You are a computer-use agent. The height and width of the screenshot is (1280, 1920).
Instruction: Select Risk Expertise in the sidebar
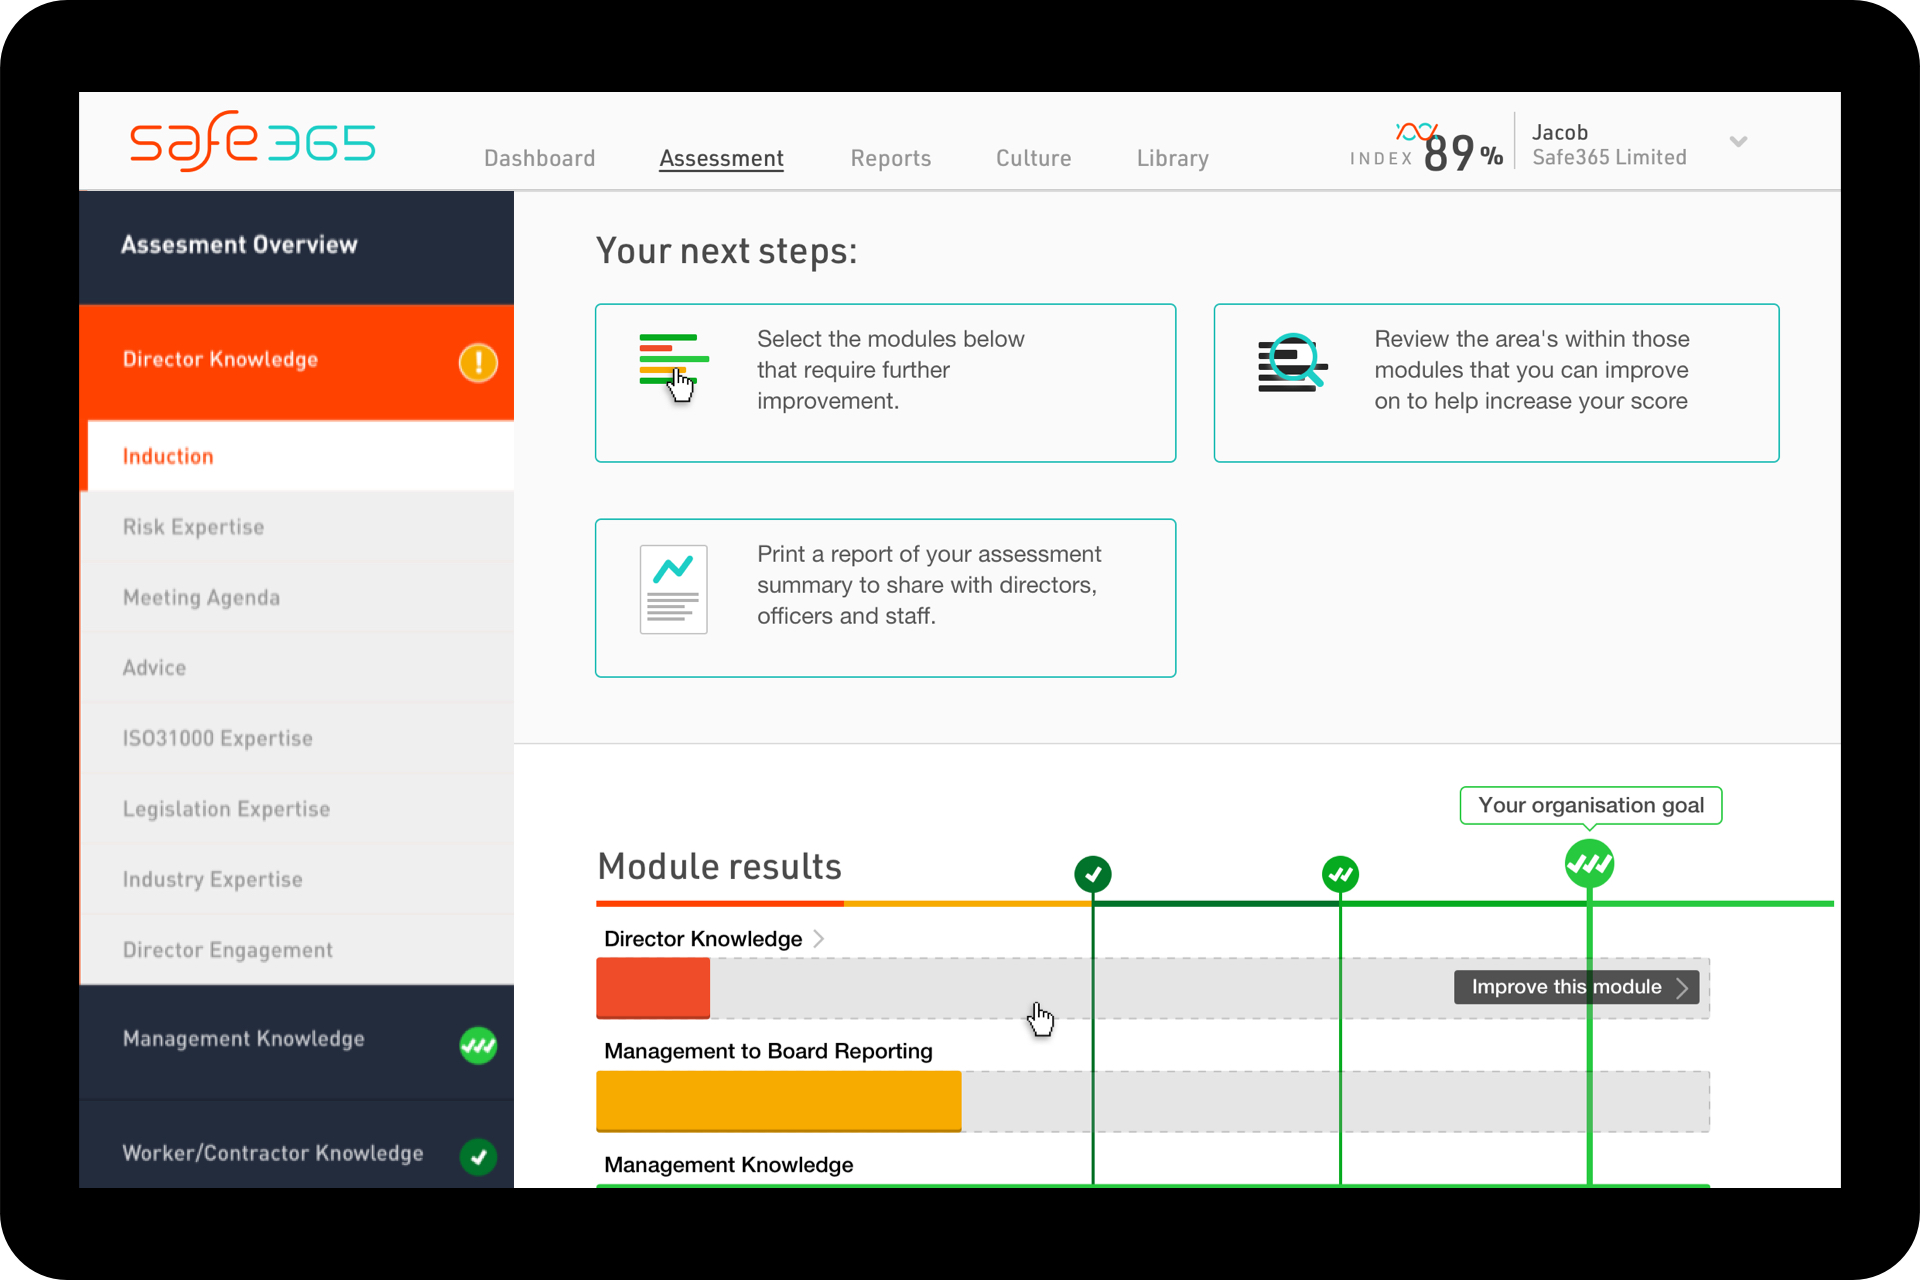pyautogui.click(x=193, y=527)
